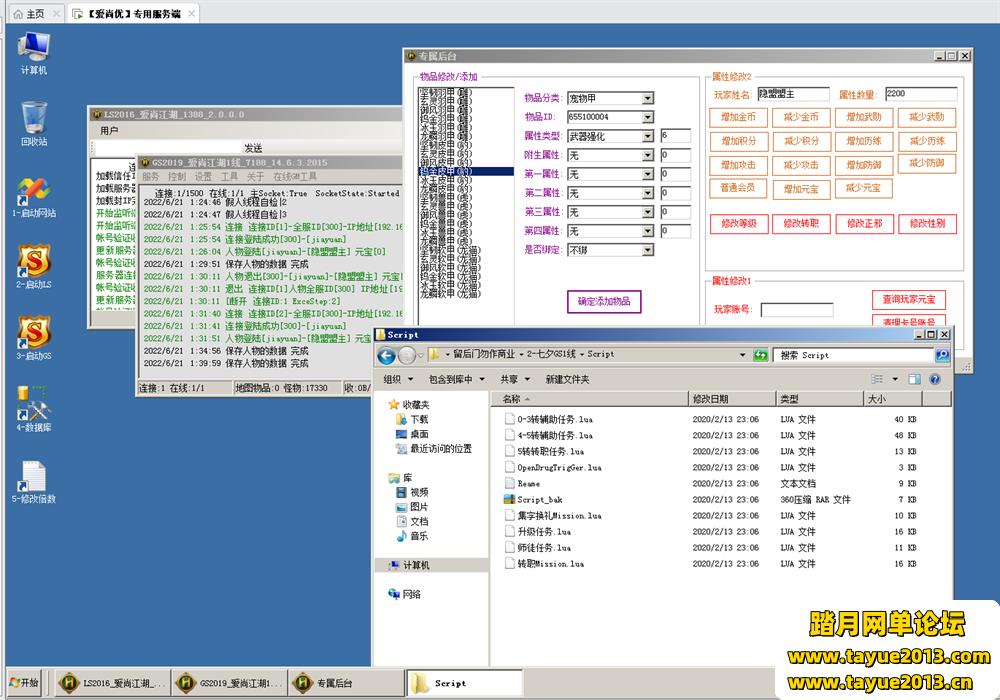Screen dimensions: 1000x700
Task: Toggle the preview pane icon in explorer
Action: (x=915, y=379)
